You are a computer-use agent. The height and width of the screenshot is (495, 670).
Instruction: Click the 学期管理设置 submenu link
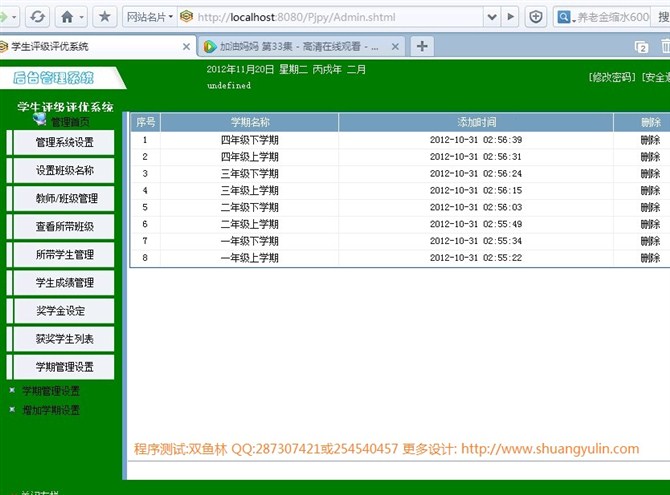click(x=51, y=391)
